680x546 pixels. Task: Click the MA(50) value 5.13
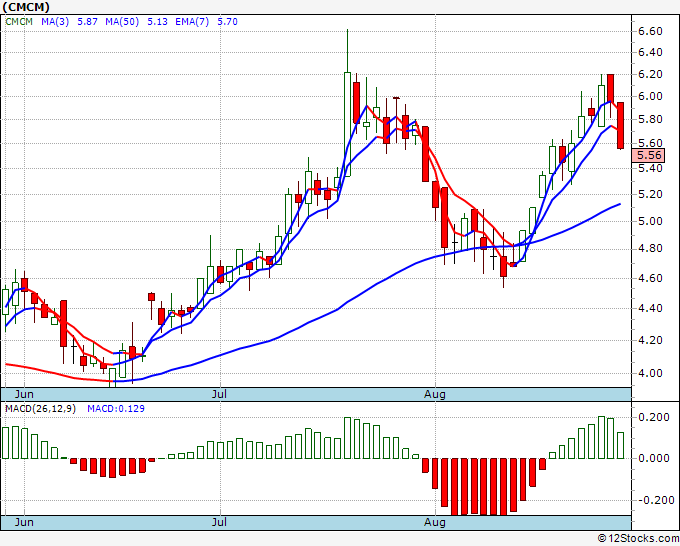pyautogui.click(x=157, y=22)
